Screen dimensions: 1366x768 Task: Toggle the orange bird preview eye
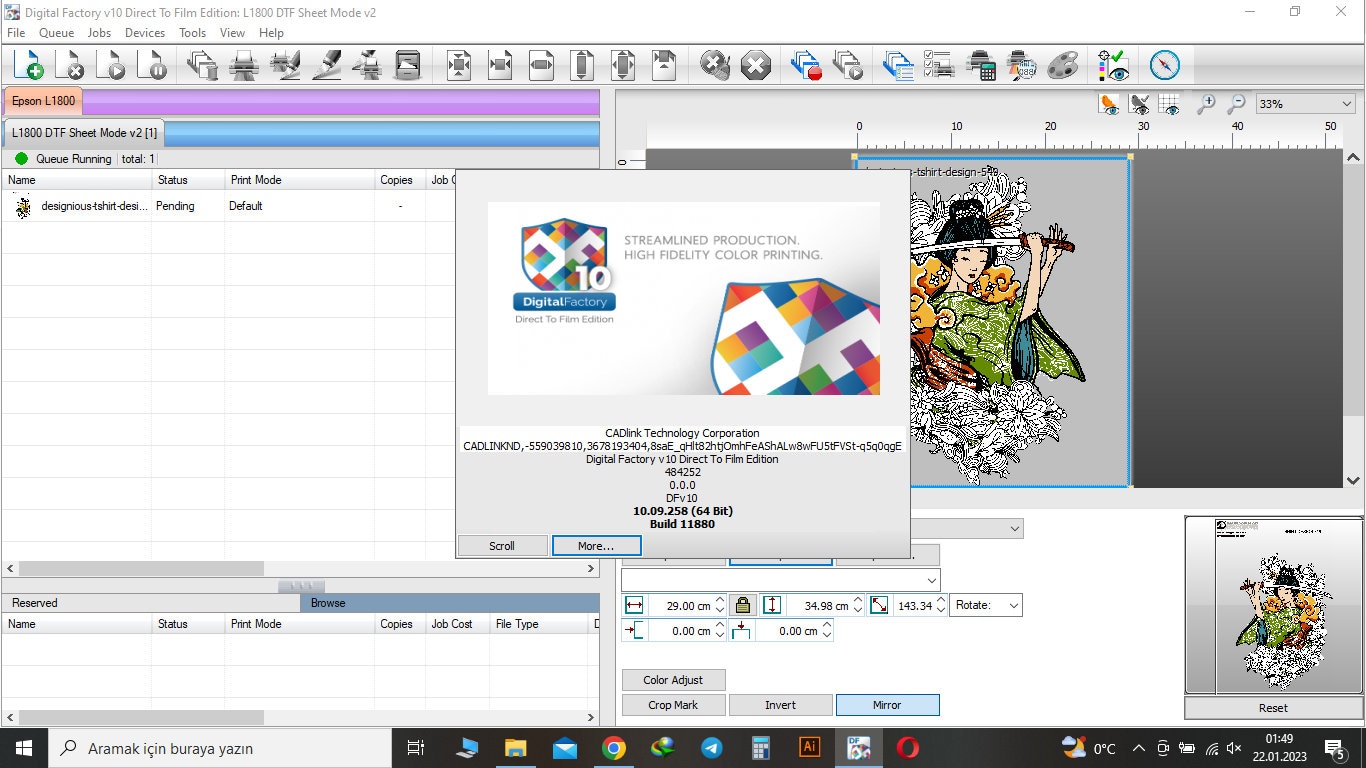point(1110,104)
